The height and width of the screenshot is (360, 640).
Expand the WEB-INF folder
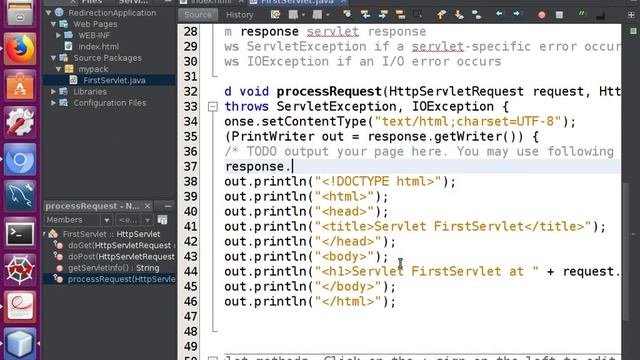58,36
